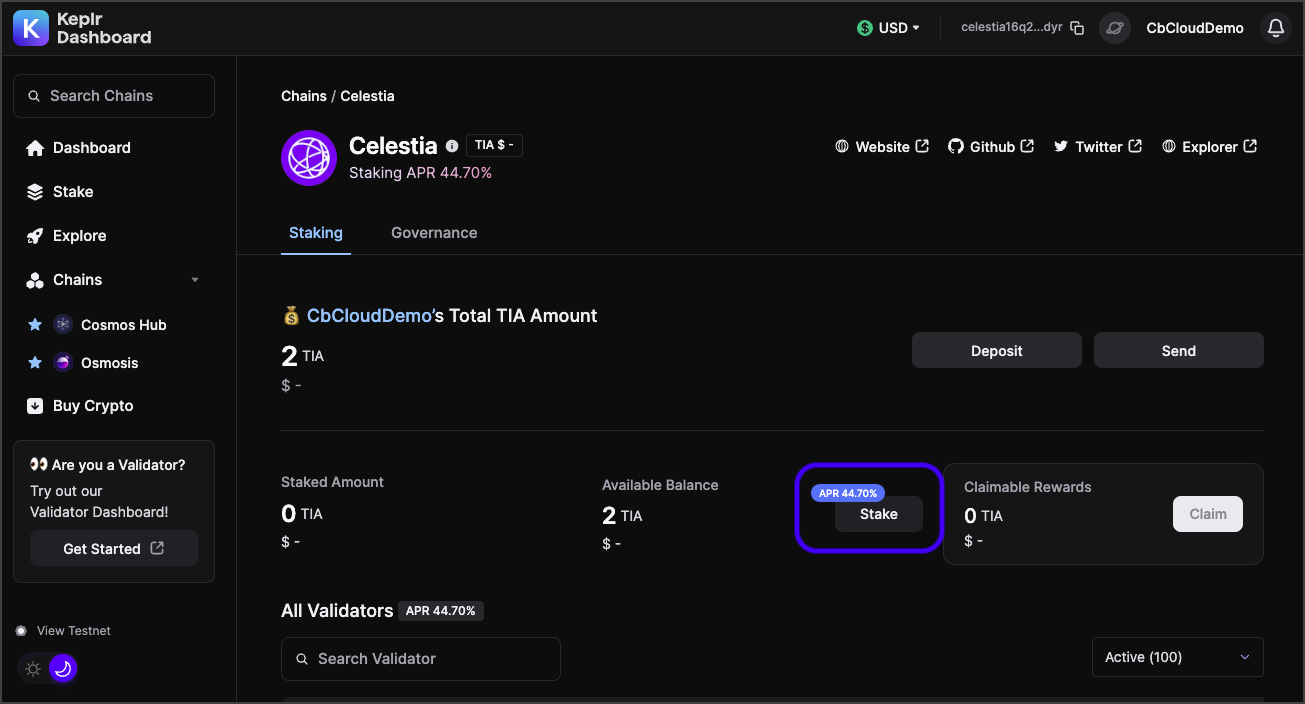Screen dimensions: 1305x704
Task: Click the globe icon beside Explorer
Action: pyautogui.click(x=1169, y=147)
